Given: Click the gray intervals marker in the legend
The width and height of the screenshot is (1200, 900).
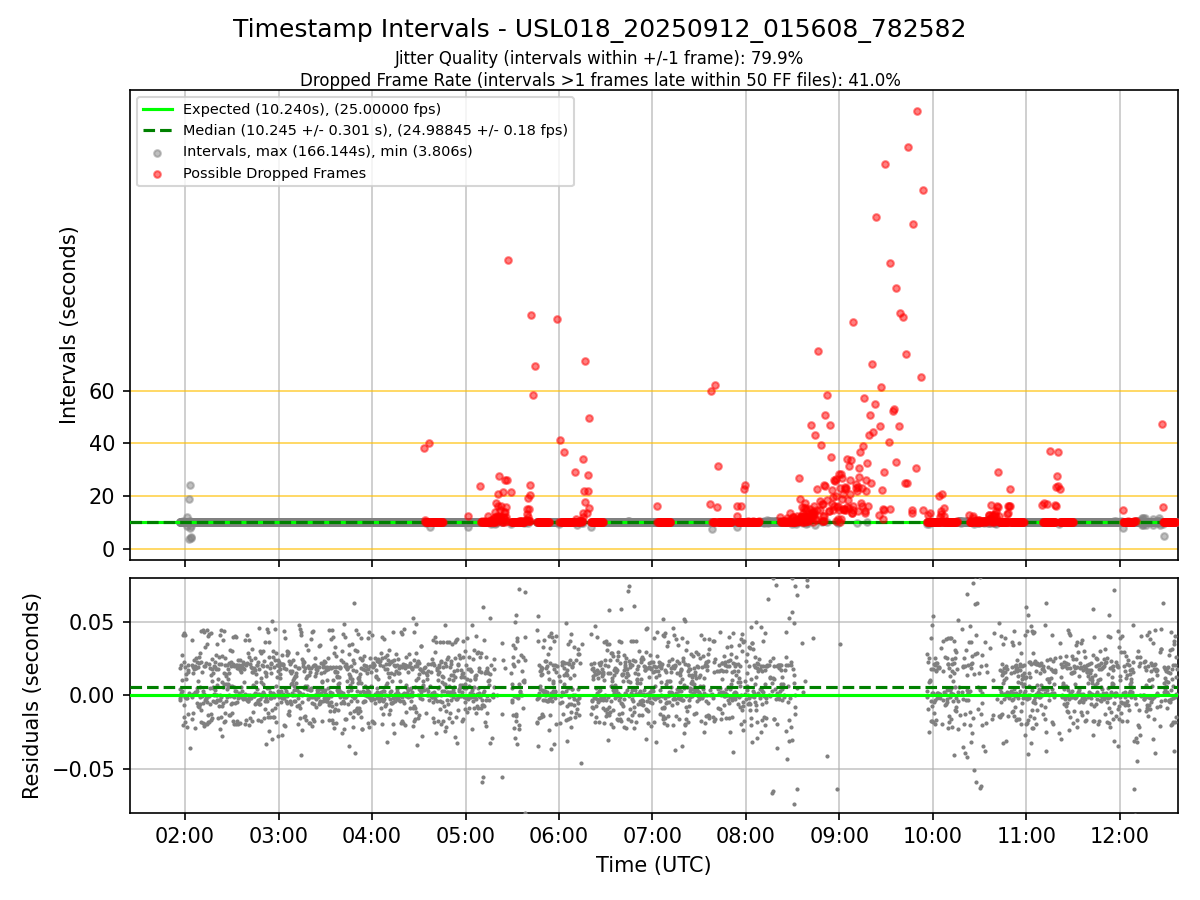Looking at the screenshot, I should pyautogui.click(x=157, y=152).
